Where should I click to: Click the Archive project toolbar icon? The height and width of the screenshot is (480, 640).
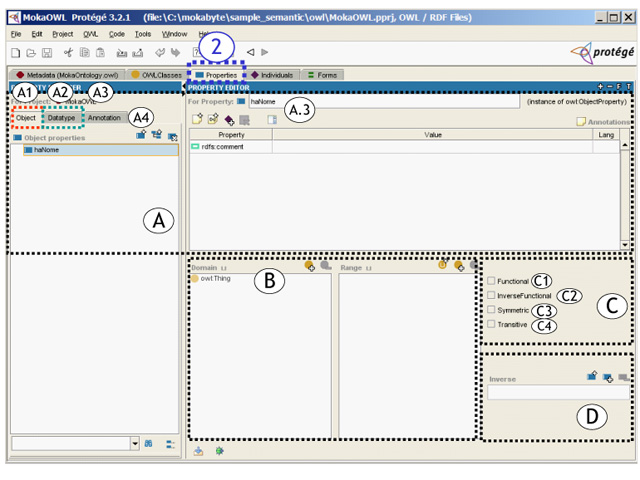coord(122,53)
